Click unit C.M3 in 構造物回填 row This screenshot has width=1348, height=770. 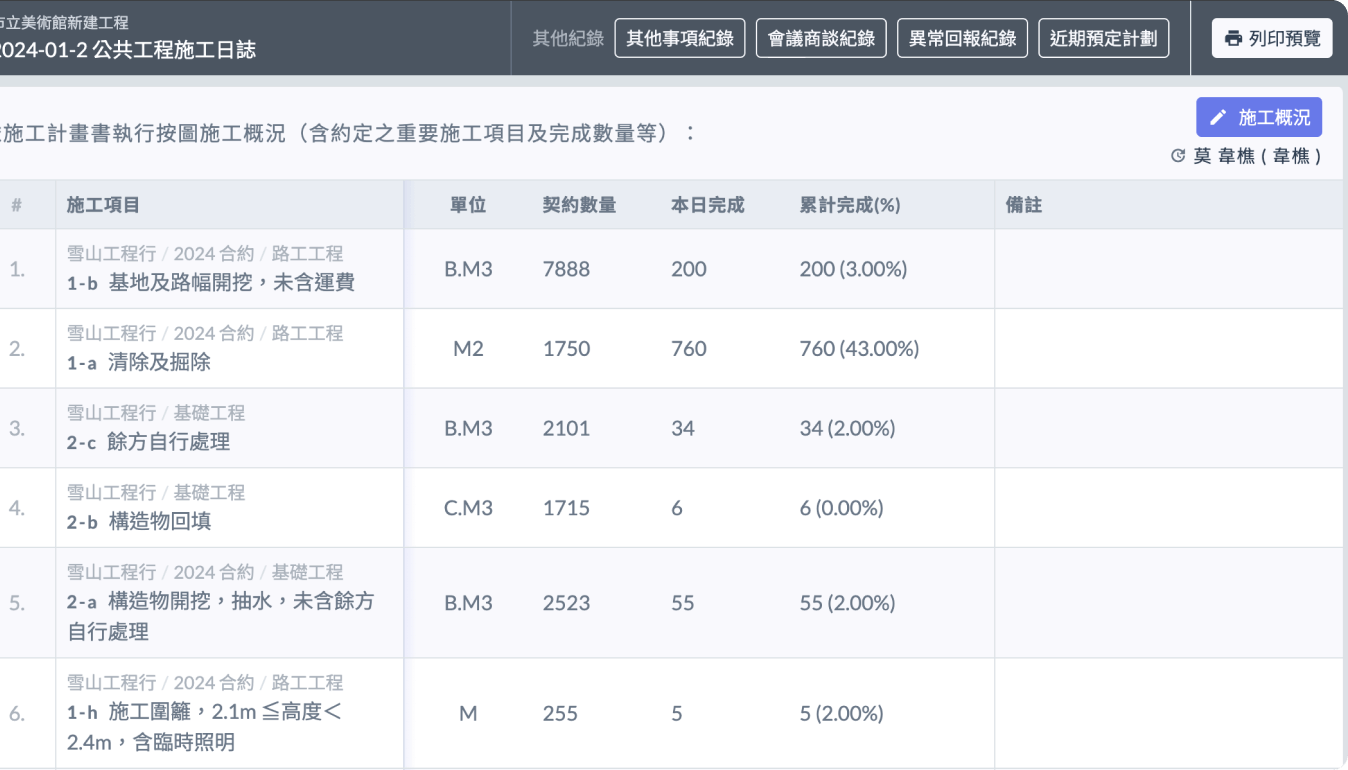tap(468, 508)
